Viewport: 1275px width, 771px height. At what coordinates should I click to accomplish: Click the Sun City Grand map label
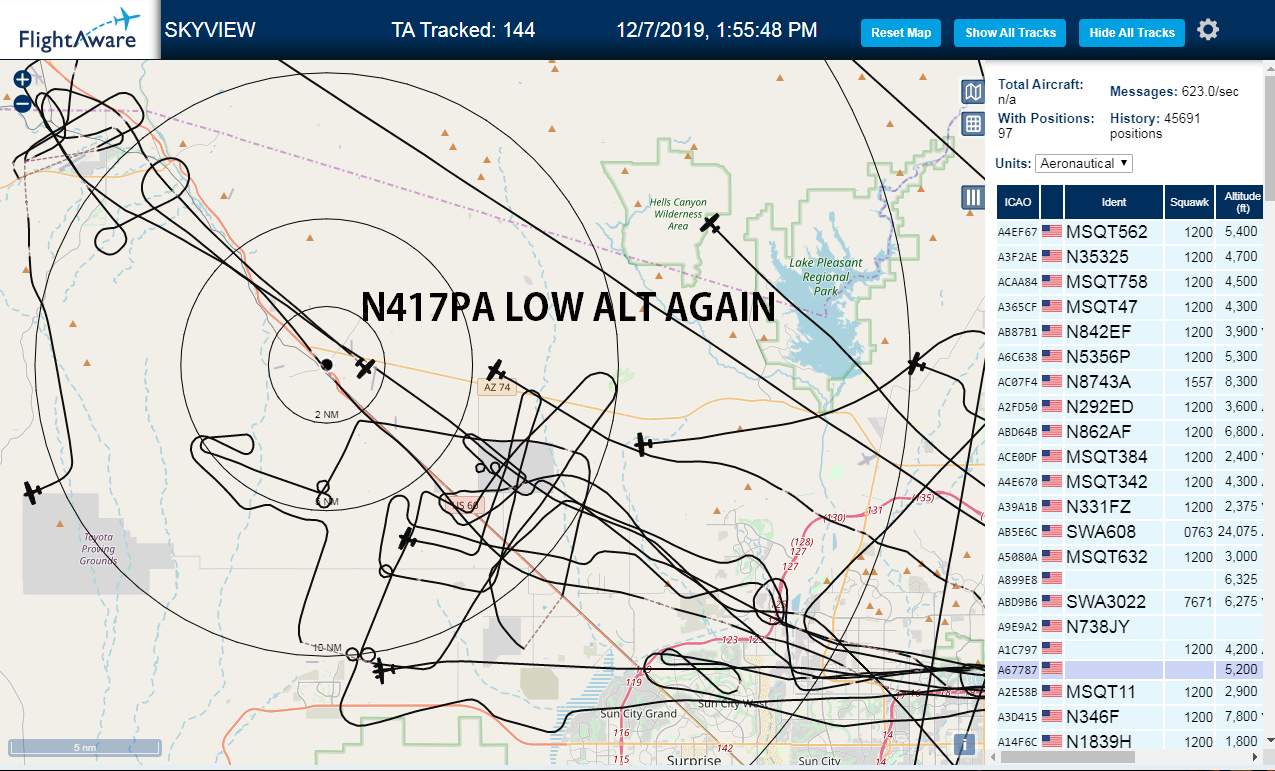tap(638, 714)
